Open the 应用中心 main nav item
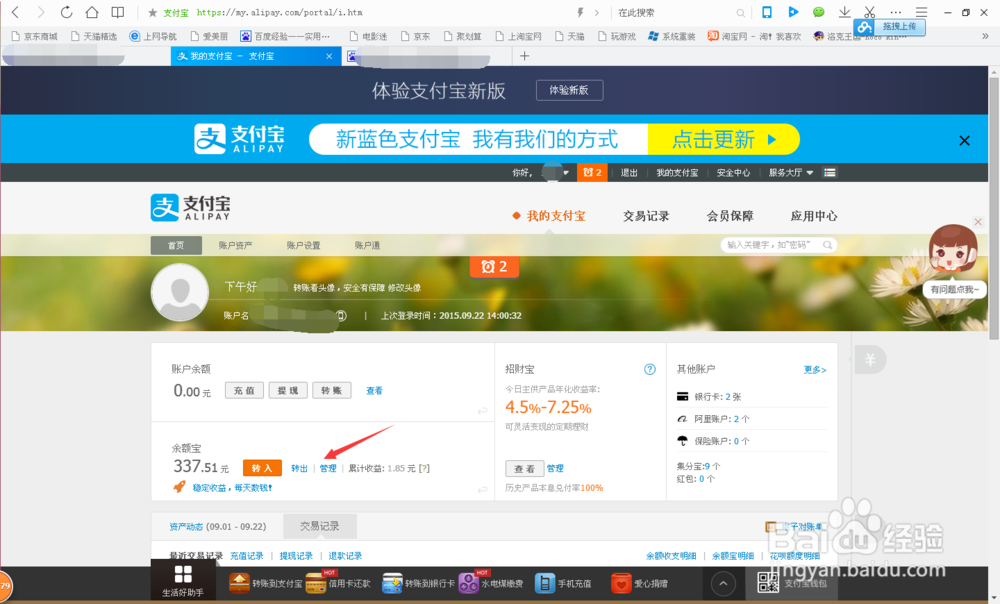 [x=814, y=216]
